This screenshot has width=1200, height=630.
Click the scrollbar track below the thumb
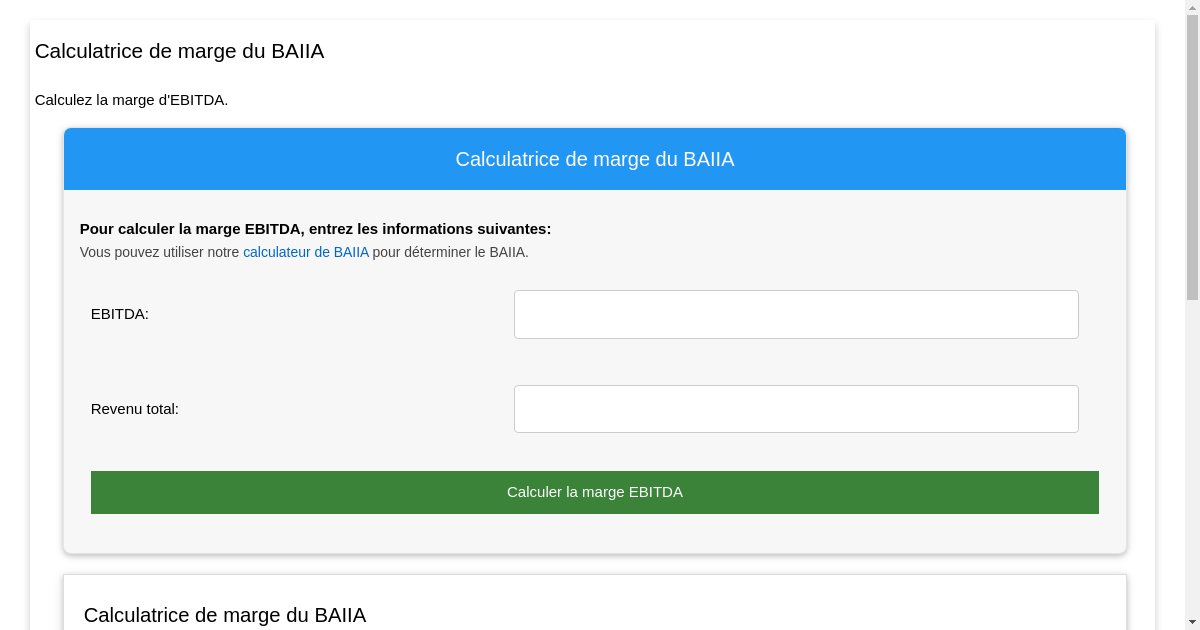1192,450
